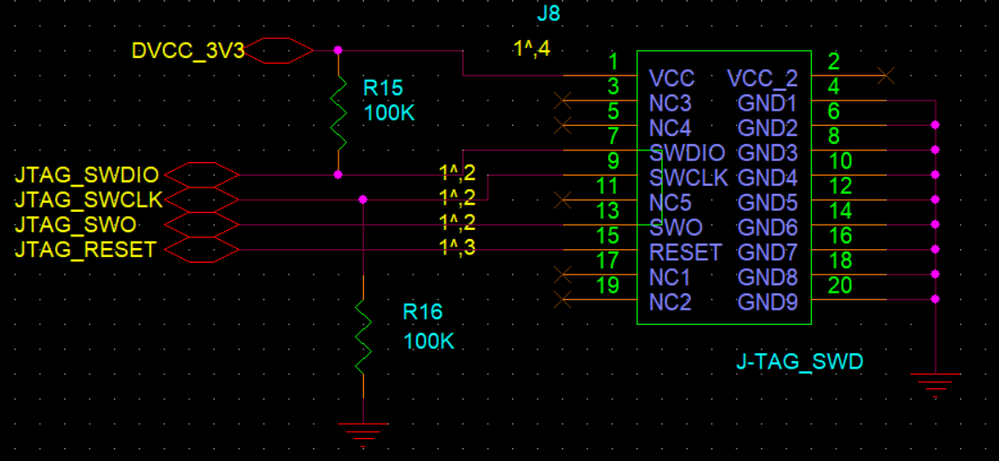This screenshot has width=999, height=461.
Task: Select the 1^,4 cross-reference annotation
Action: (x=531, y=50)
